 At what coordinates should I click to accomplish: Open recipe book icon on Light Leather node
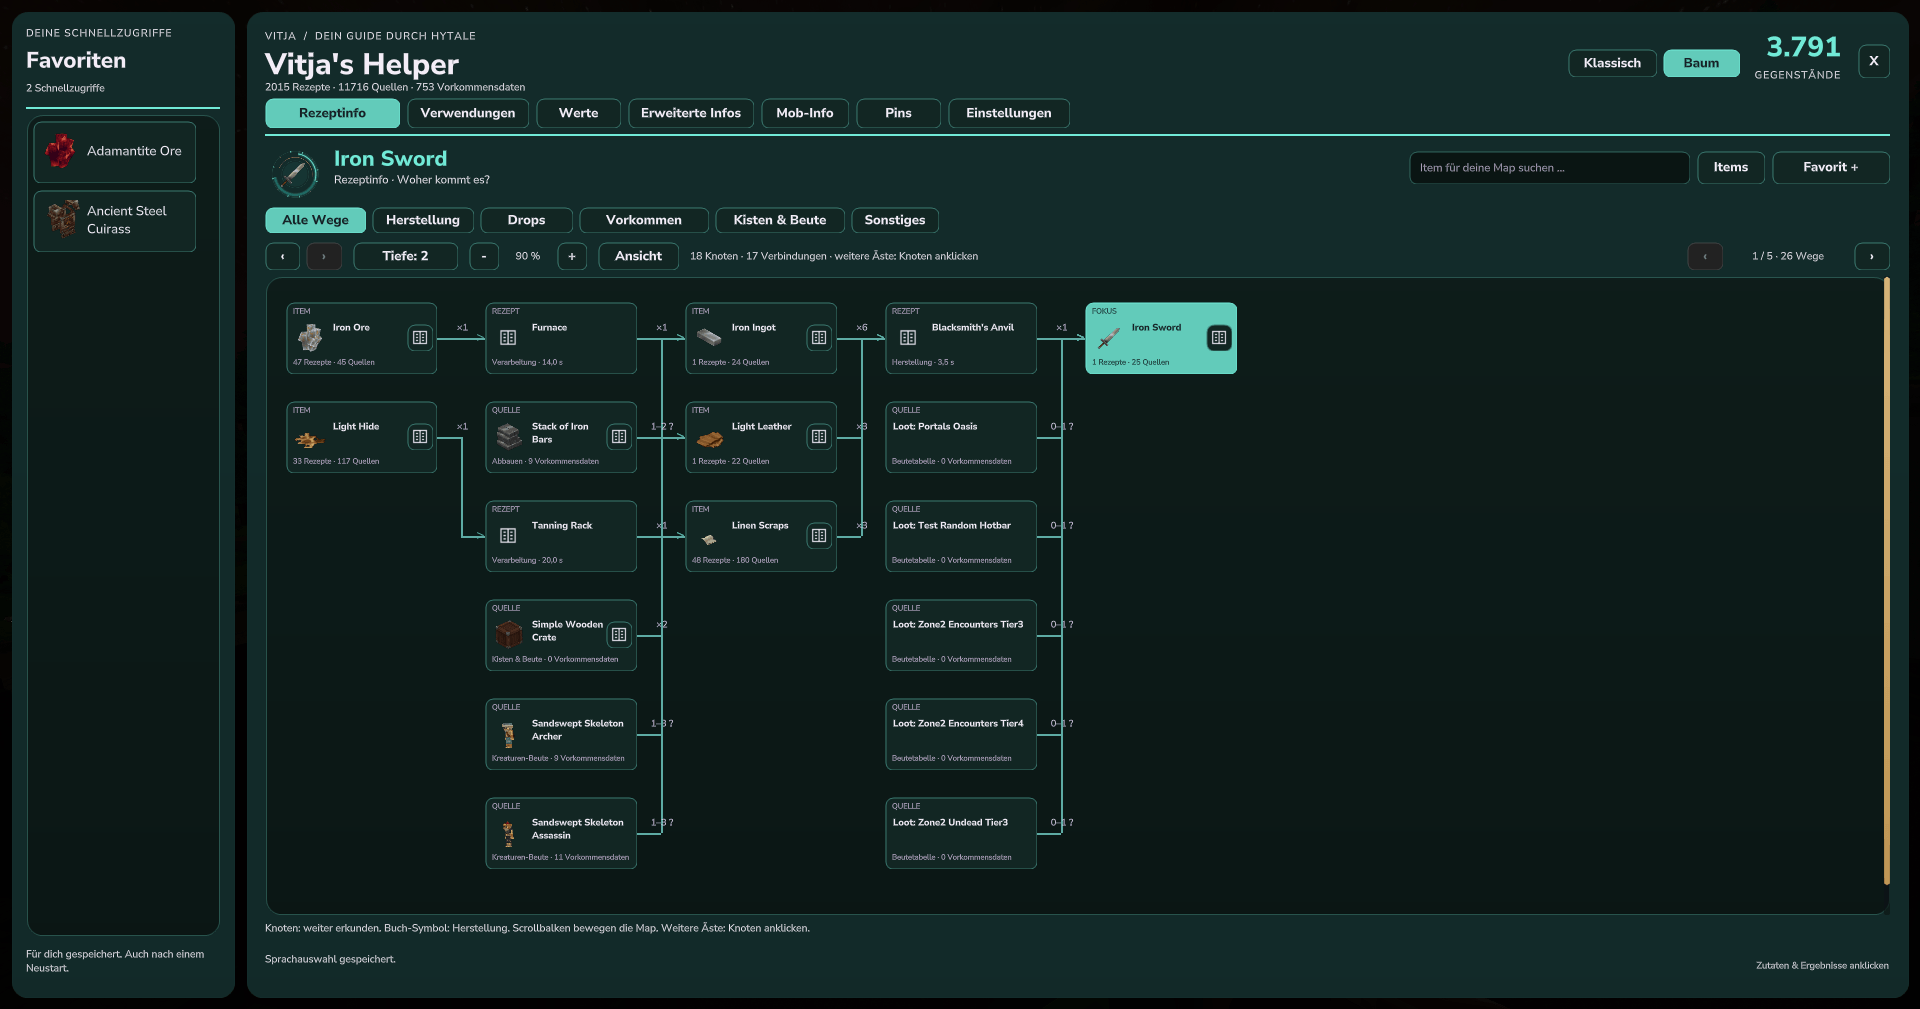[819, 437]
